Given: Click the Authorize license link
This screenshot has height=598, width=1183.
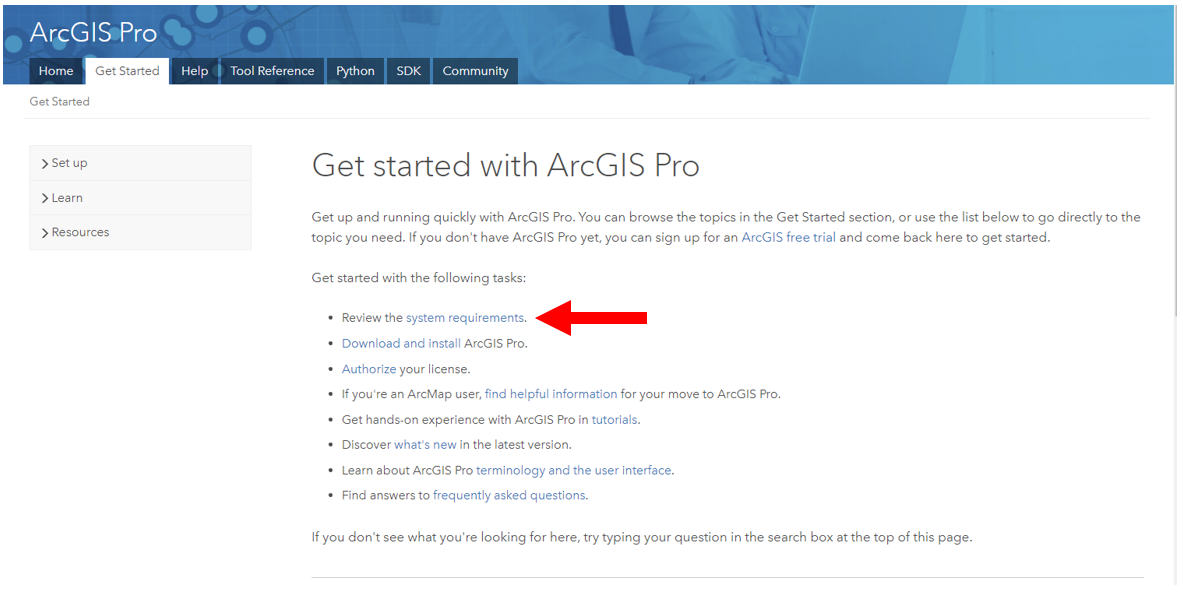Looking at the screenshot, I should tap(369, 369).
